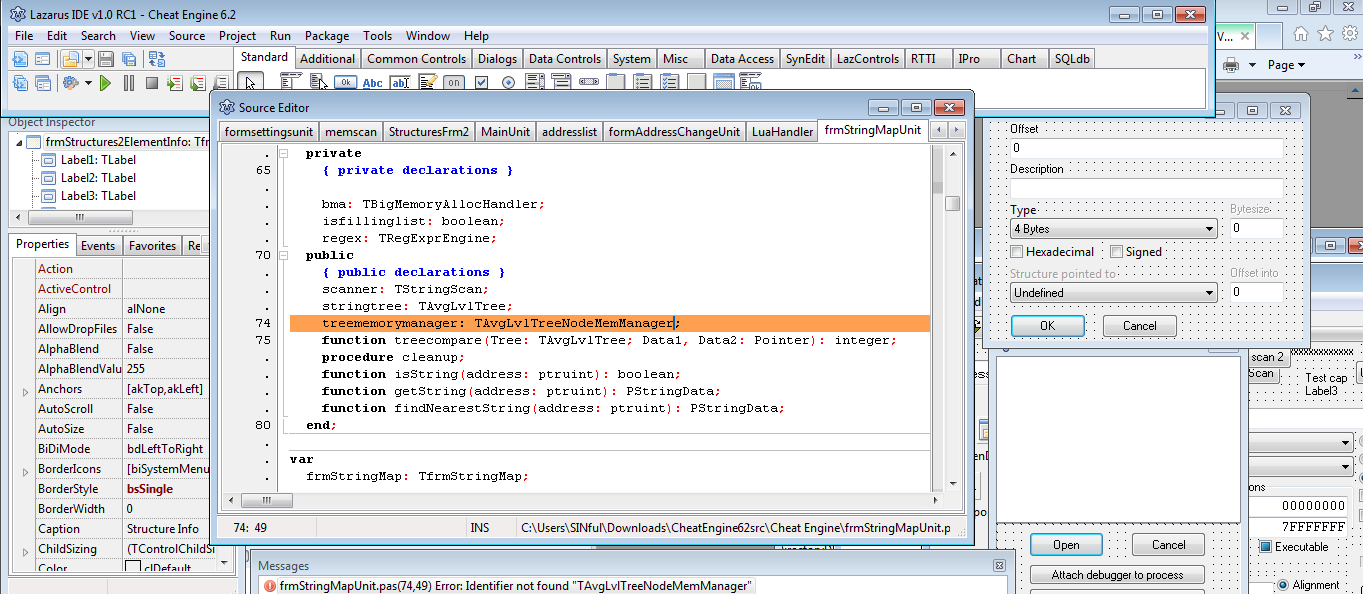The image size is (1363, 594).
Task: Enable the Hexadecimal checkbox
Action: 1017,252
